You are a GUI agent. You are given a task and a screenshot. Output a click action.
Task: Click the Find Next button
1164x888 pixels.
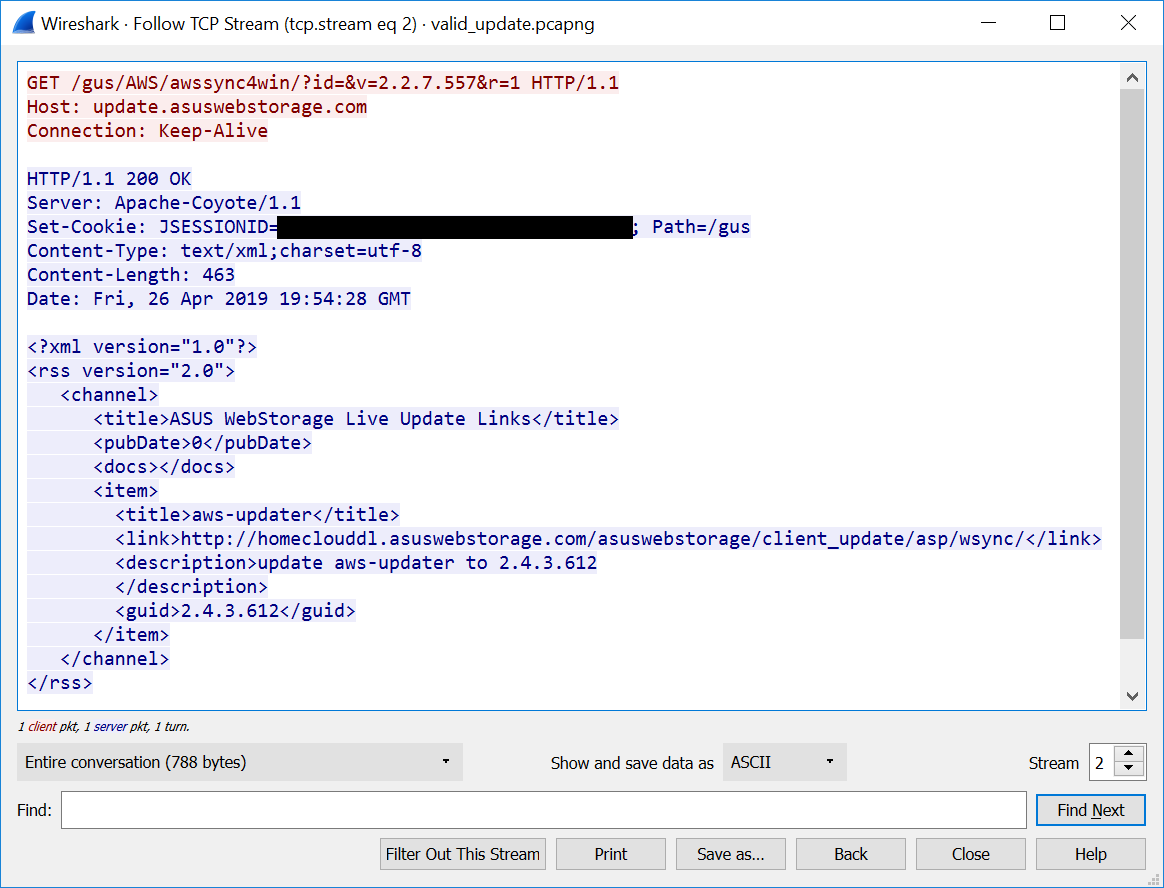click(x=1090, y=810)
